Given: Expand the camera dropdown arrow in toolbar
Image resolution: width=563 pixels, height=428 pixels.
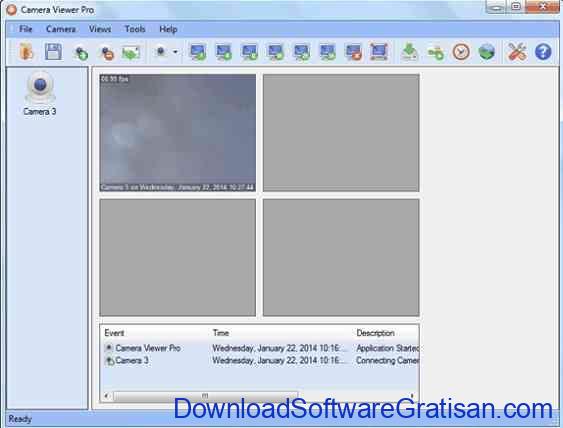Looking at the screenshot, I should point(175,52).
